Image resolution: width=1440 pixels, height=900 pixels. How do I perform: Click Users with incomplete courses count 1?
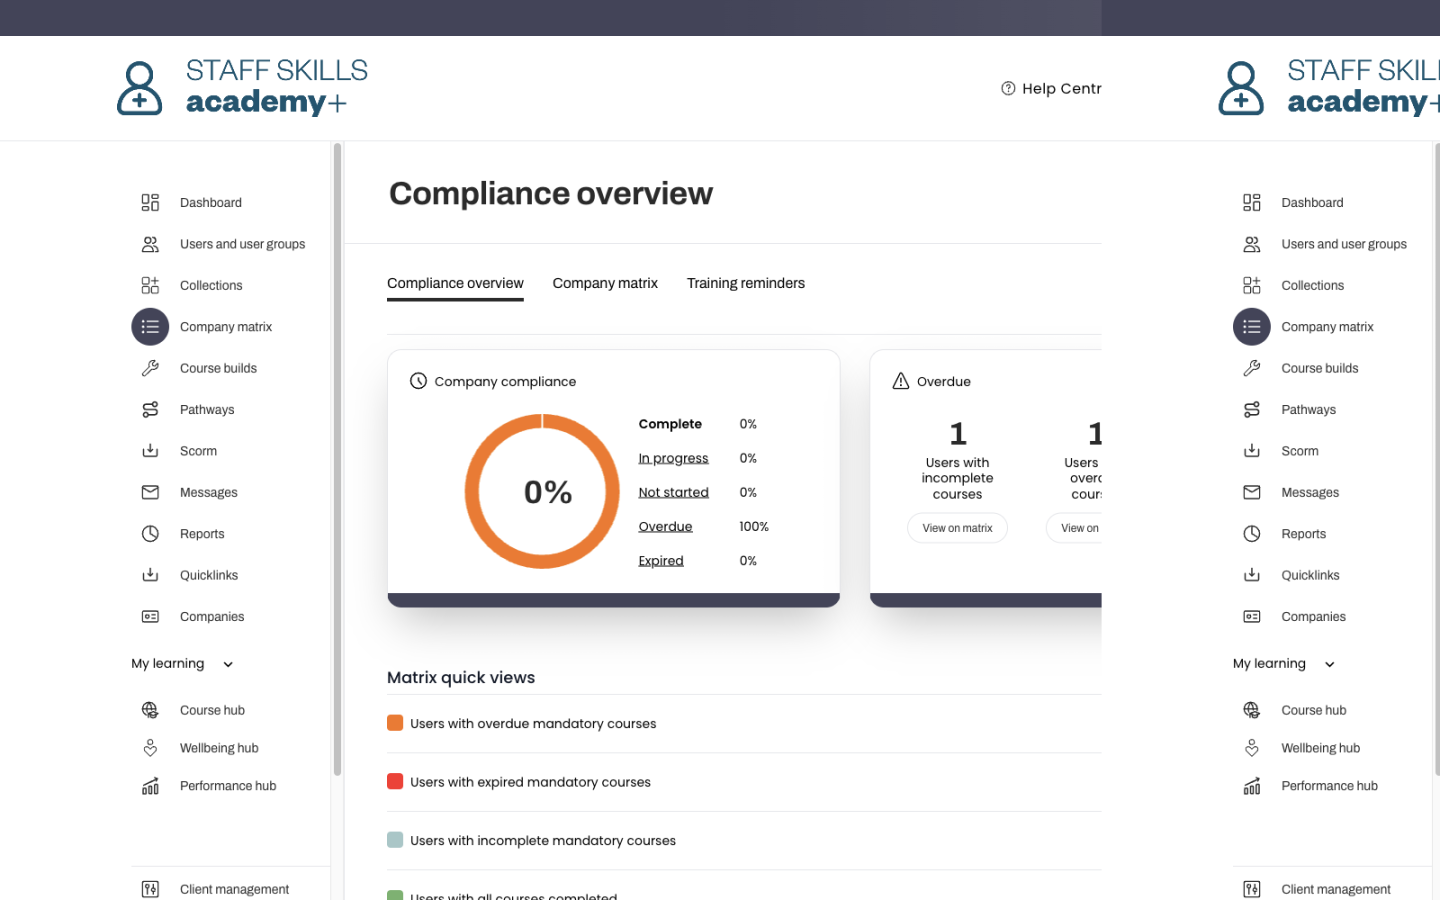click(957, 434)
